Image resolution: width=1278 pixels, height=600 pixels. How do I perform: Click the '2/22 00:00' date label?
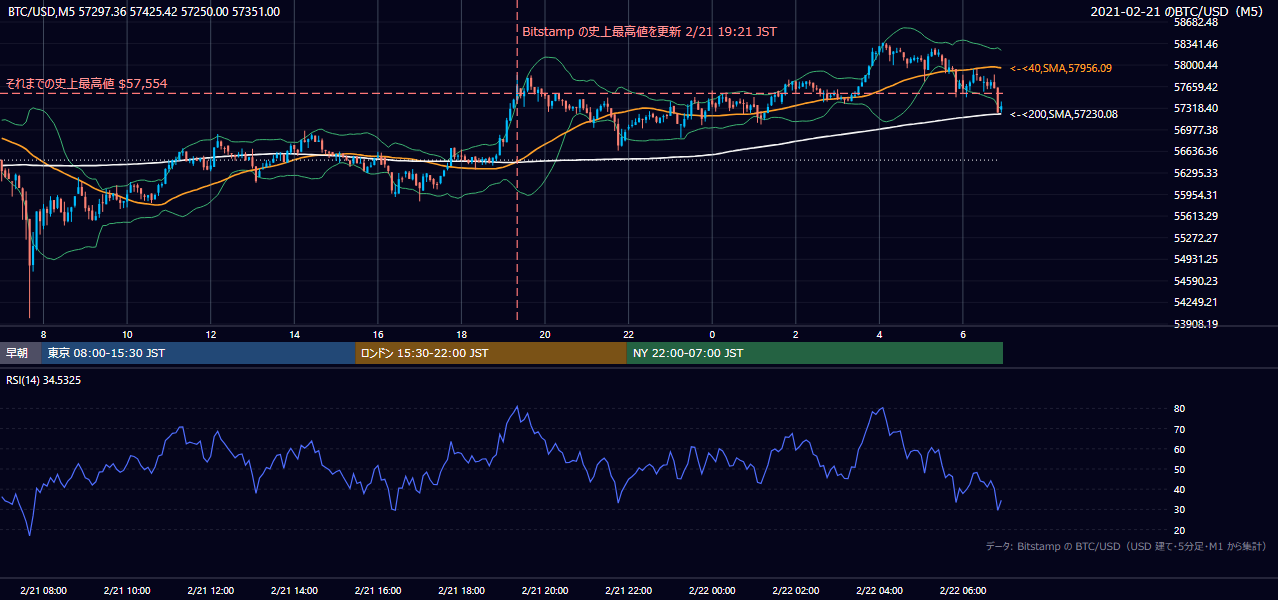pyautogui.click(x=712, y=590)
